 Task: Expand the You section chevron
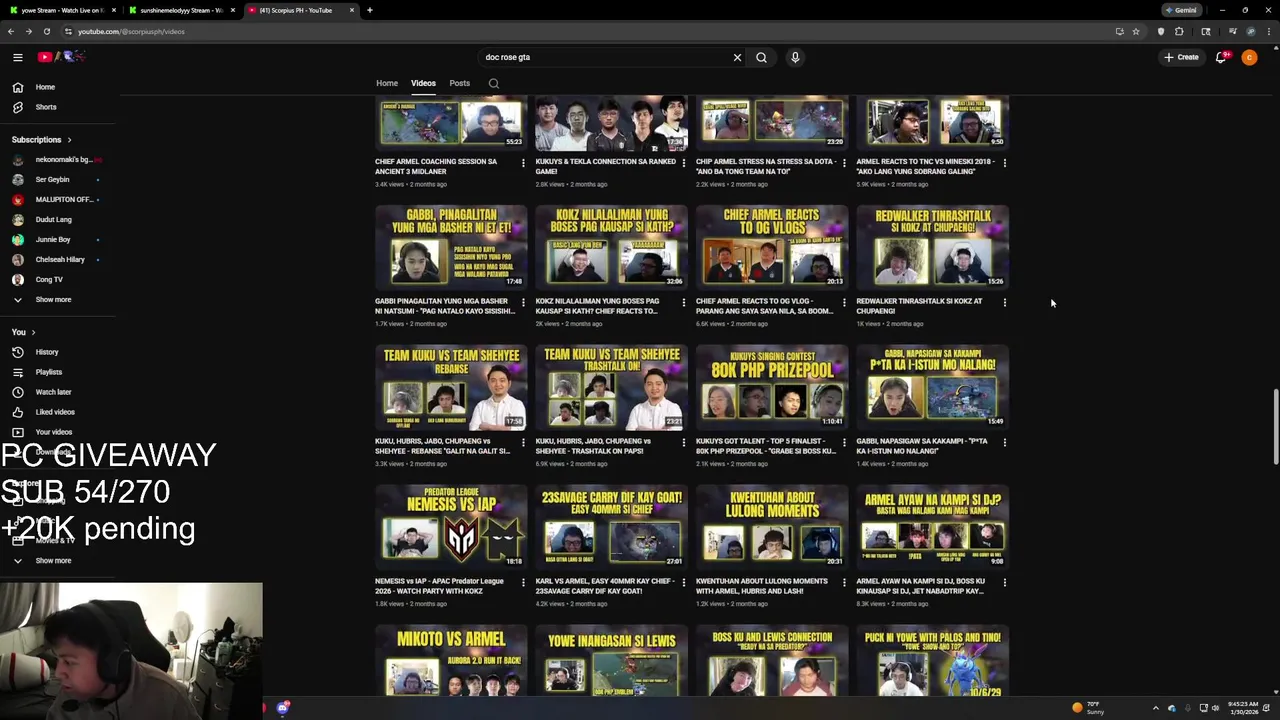[33, 332]
